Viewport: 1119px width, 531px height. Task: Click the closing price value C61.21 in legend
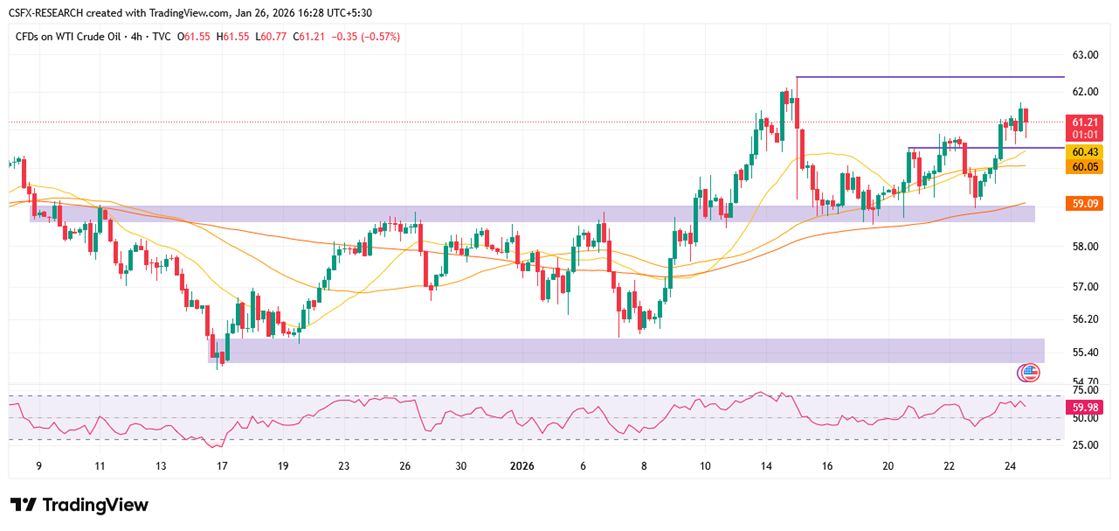point(309,36)
